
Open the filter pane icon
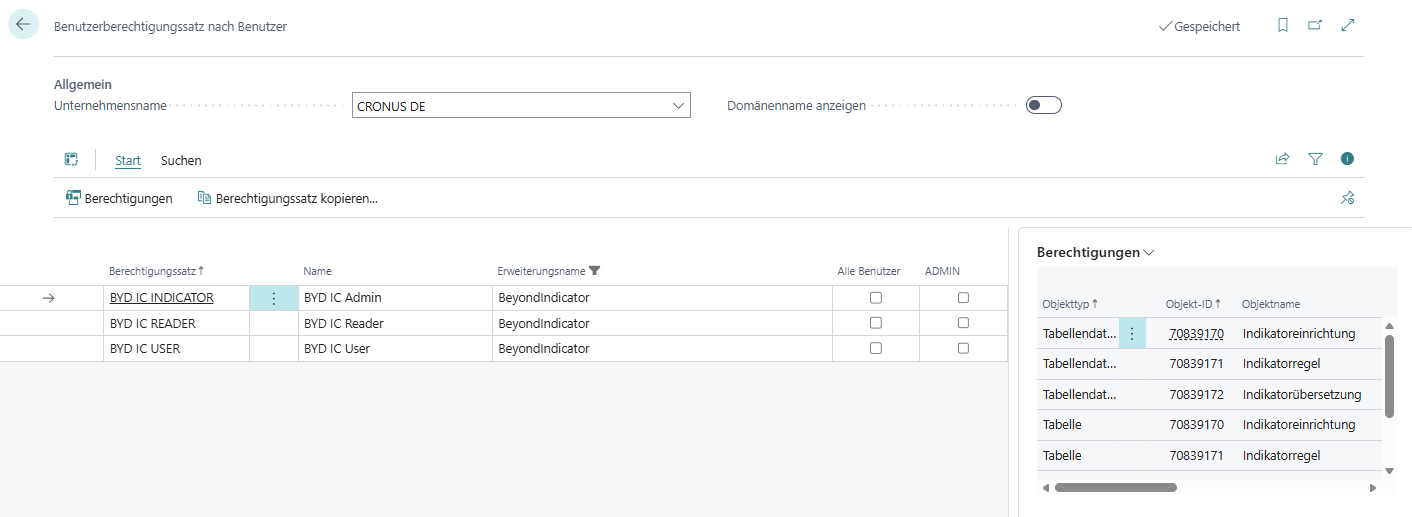coord(1315,159)
